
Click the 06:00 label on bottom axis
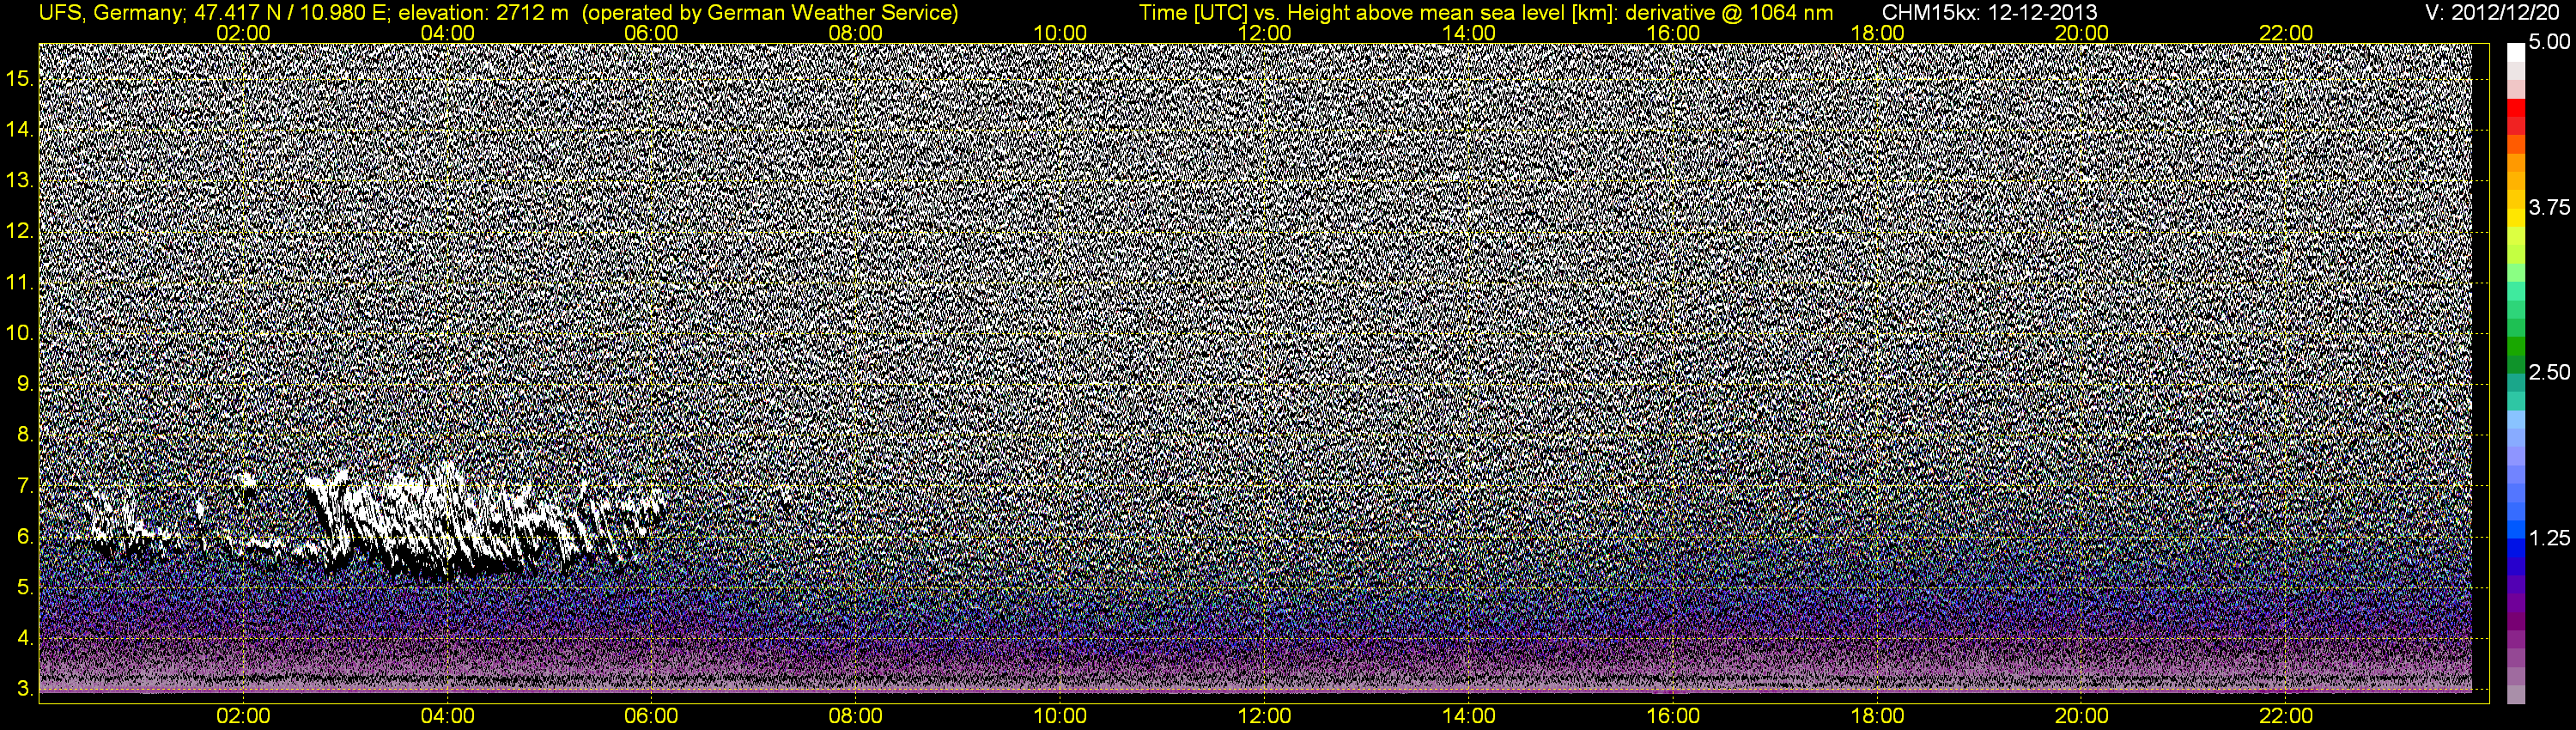tap(652, 716)
